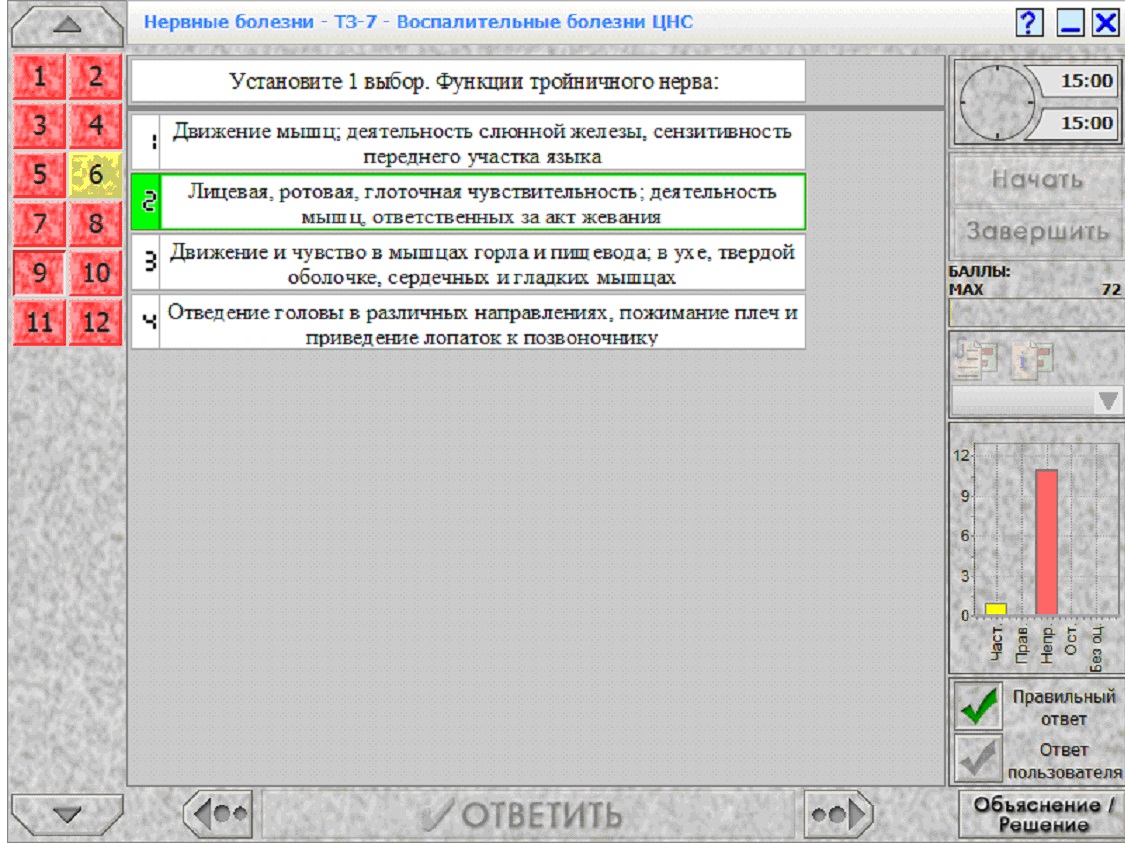Jump to question 10
The height and width of the screenshot is (843, 1125).
click(x=95, y=273)
